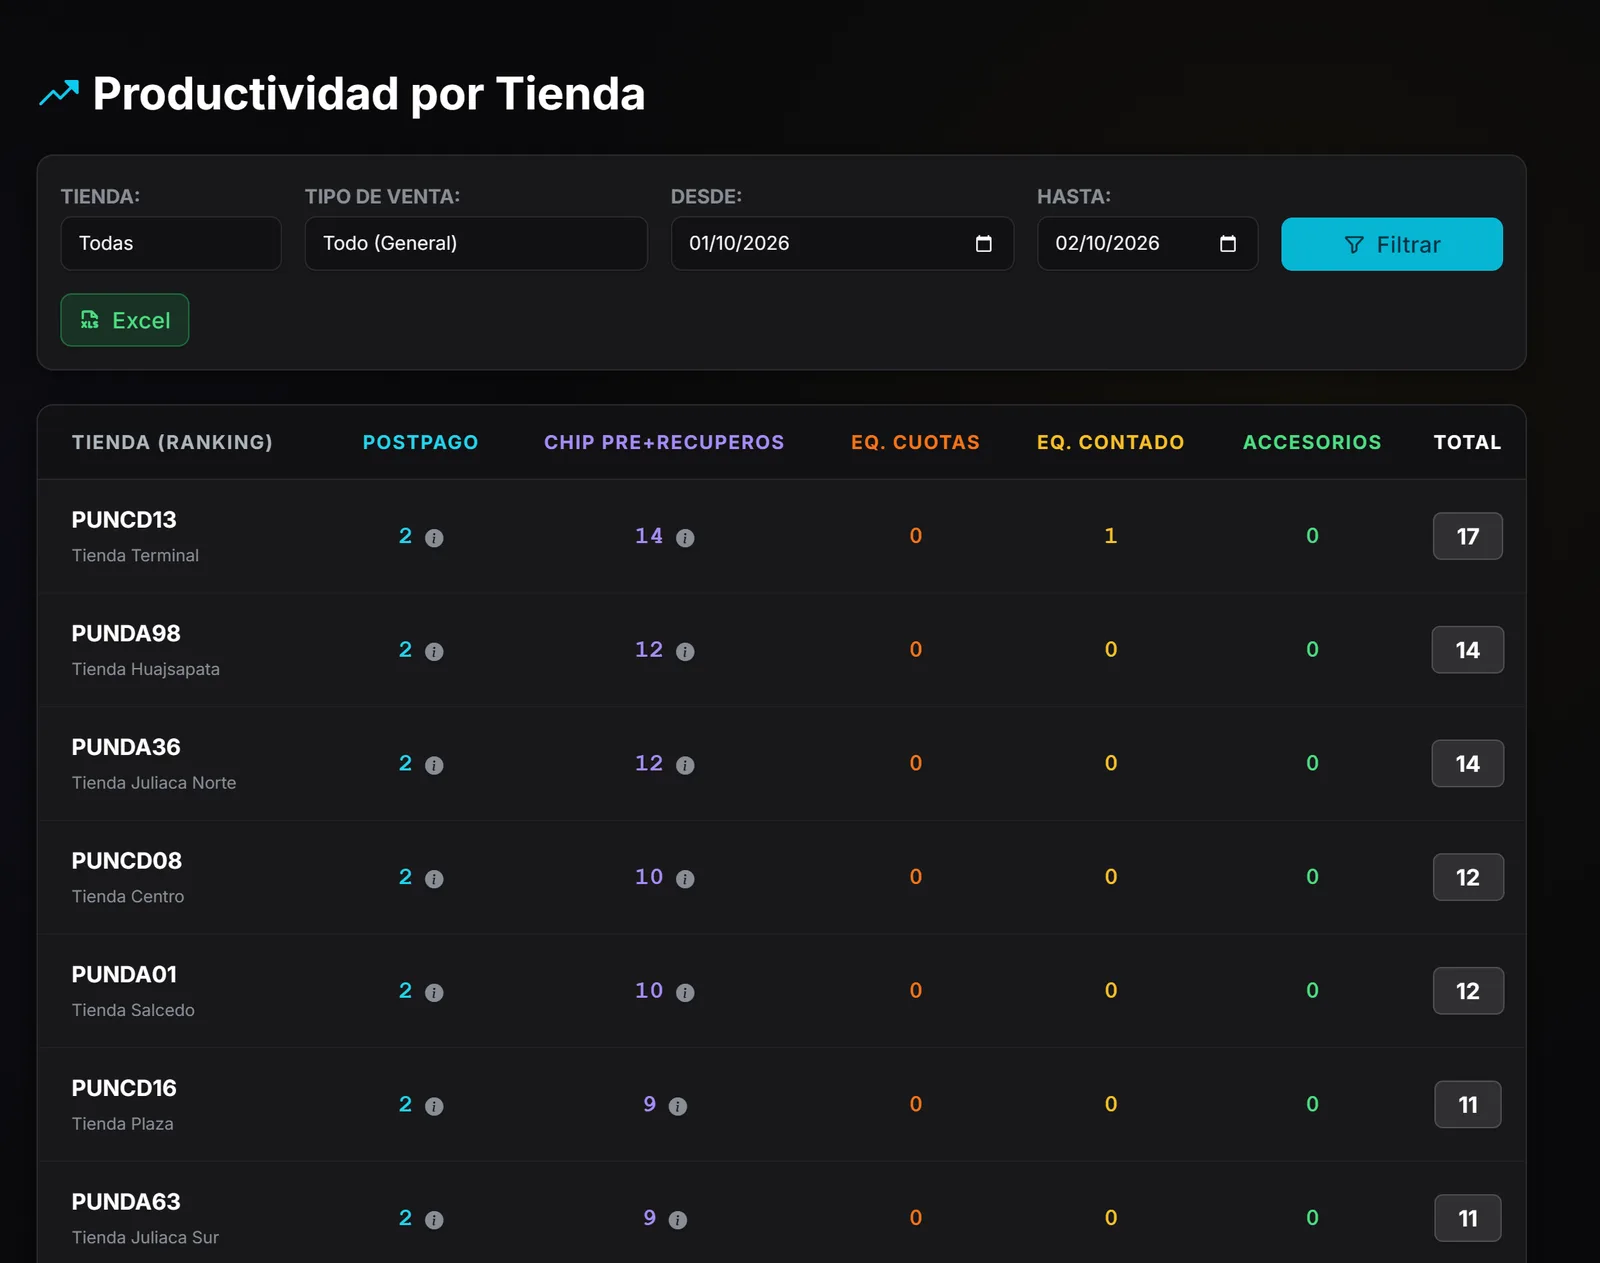Open the Tienda dropdown showing Todas
The height and width of the screenshot is (1263, 1600).
tap(171, 244)
